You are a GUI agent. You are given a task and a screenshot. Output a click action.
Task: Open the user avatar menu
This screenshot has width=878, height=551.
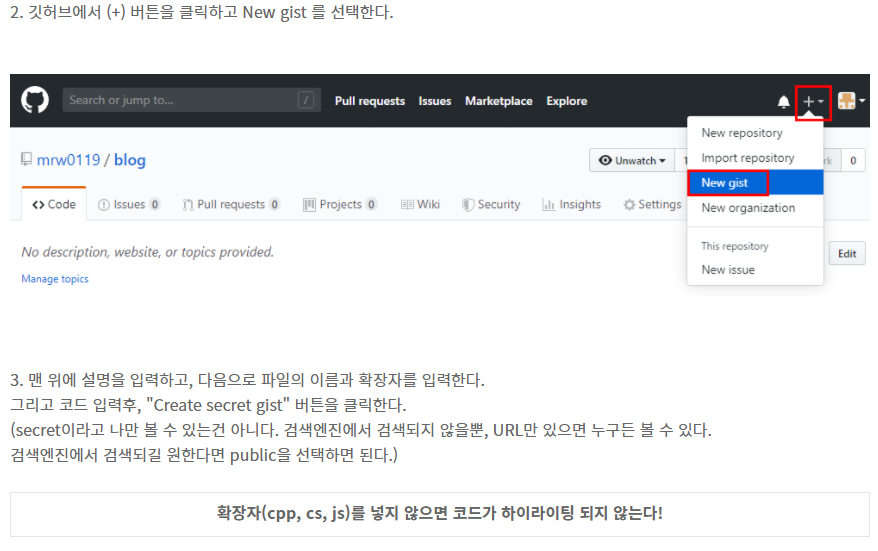[851, 101]
